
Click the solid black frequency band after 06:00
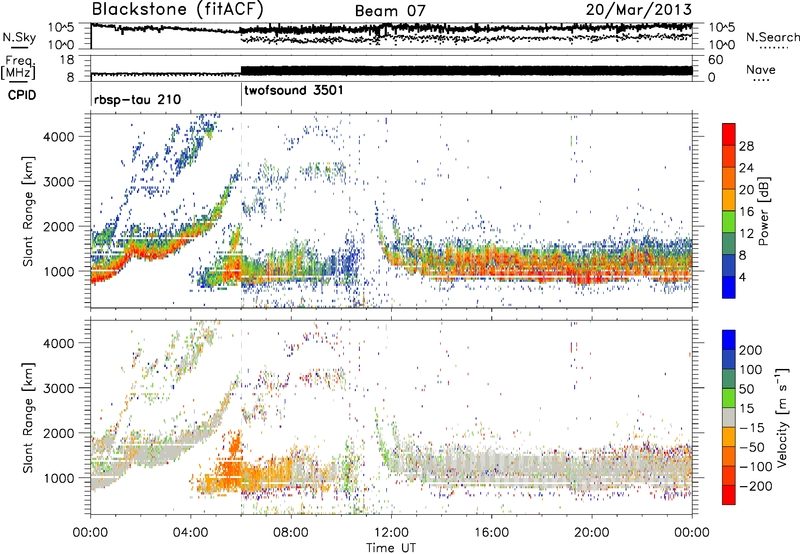coord(466,71)
